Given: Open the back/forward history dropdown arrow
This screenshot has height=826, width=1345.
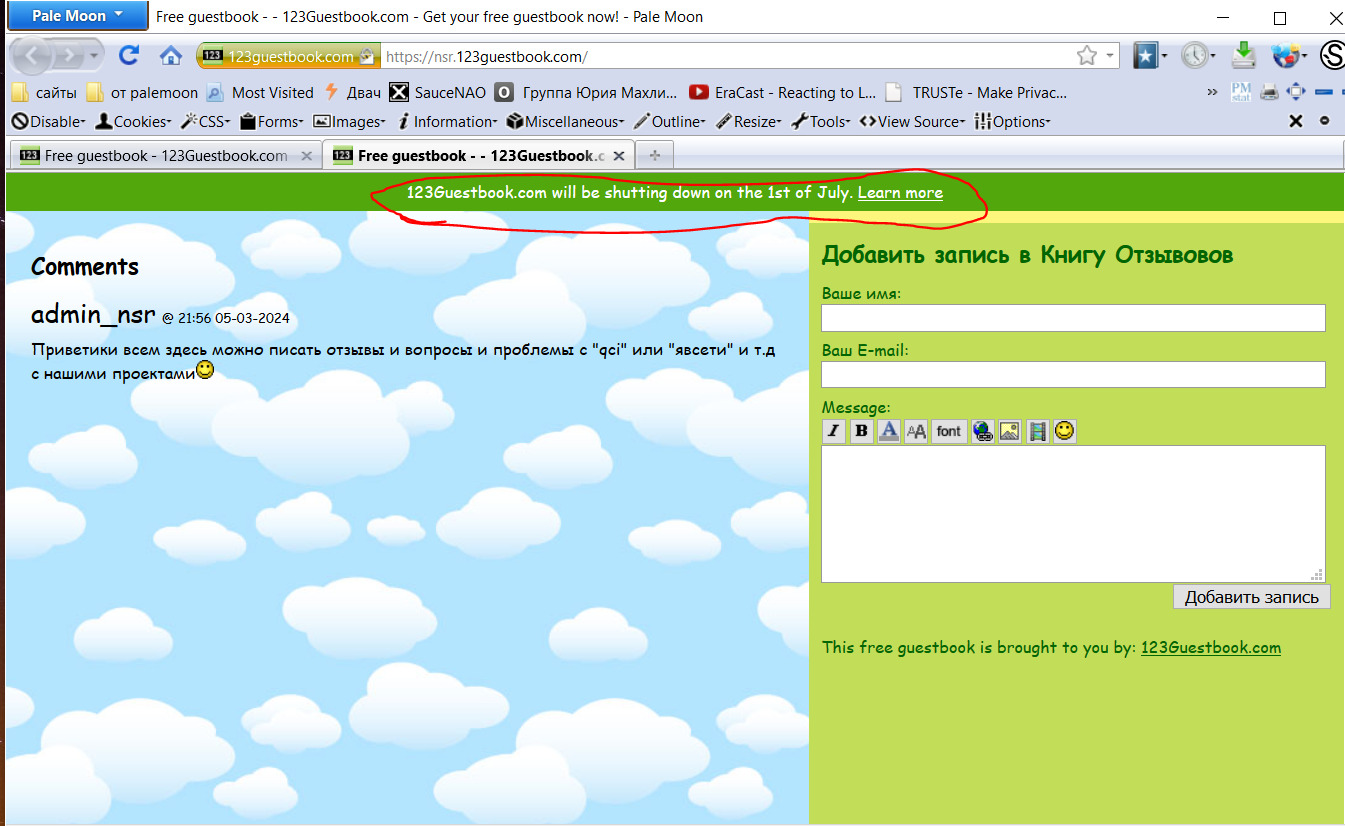Looking at the screenshot, I should tap(95, 56).
